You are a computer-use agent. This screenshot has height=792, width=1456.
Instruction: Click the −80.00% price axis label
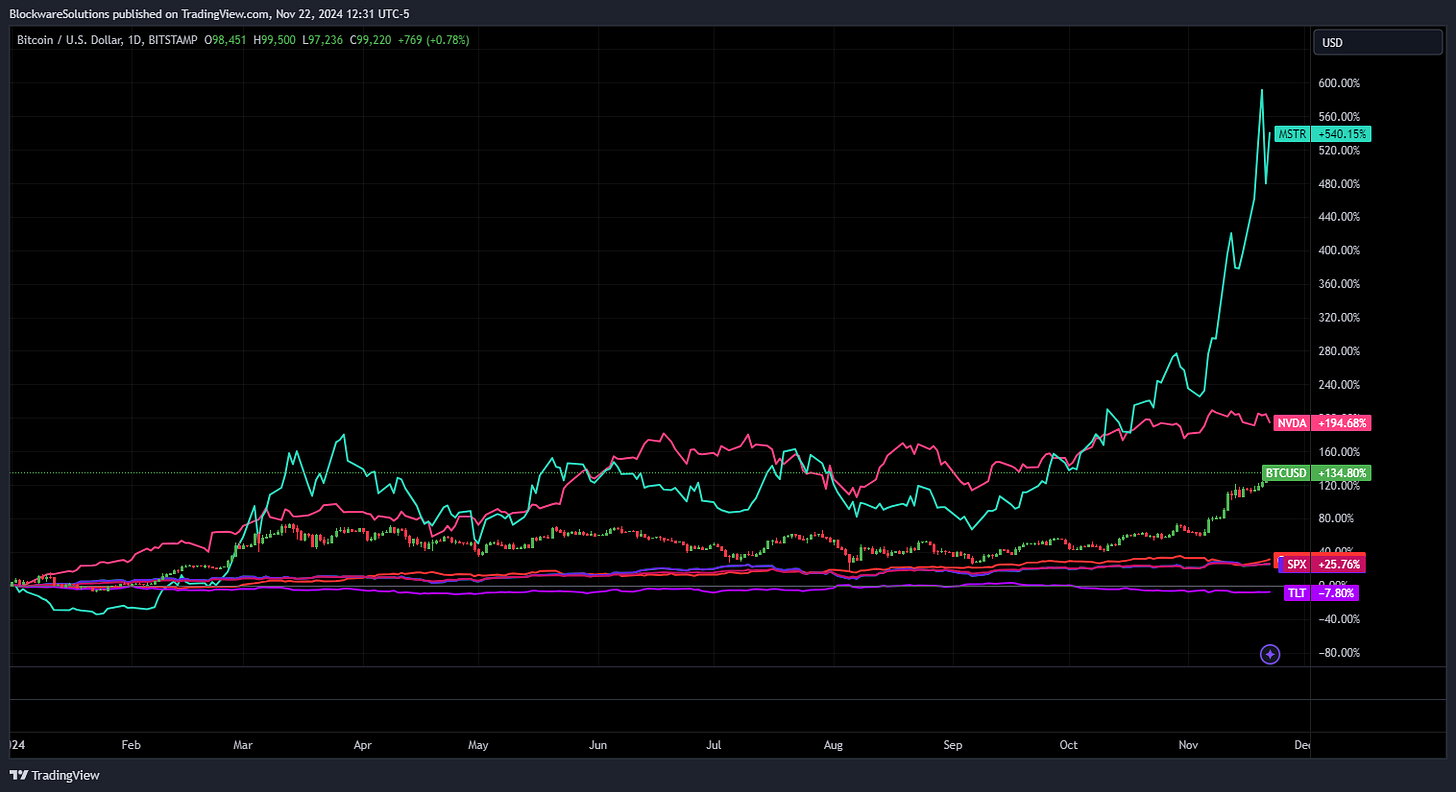(1340, 653)
